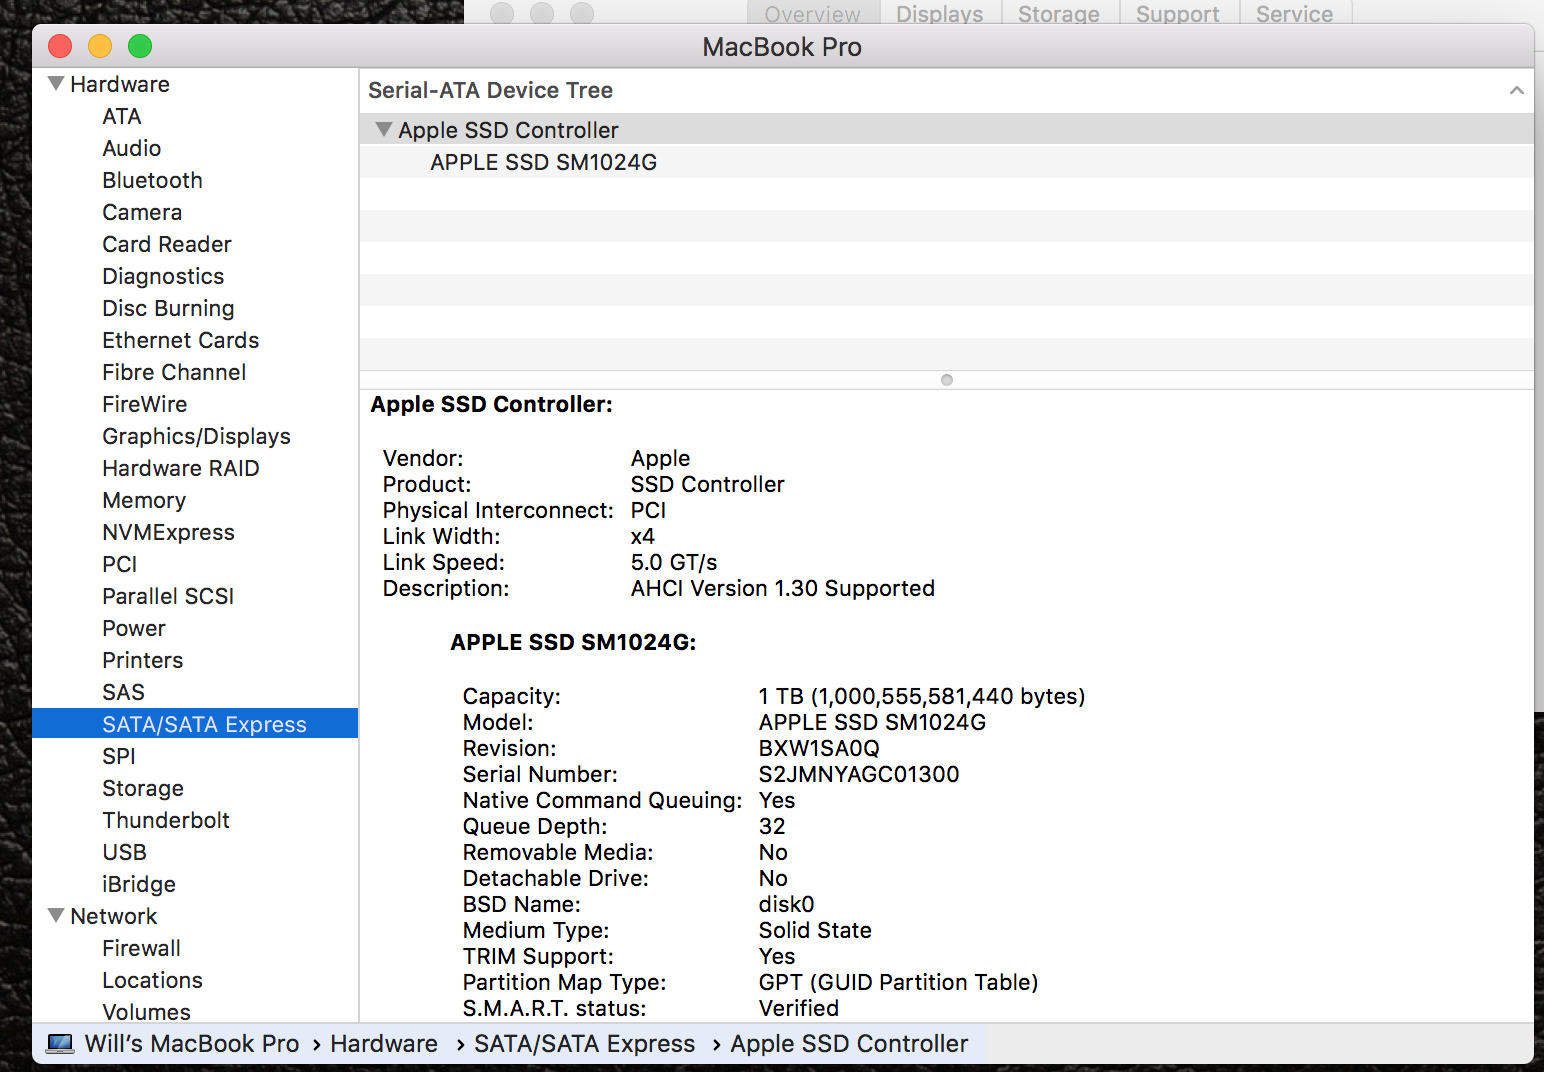Image resolution: width=1544 pixels, height=1072 pixels.
Task: Select Disc Burning in the sidebar
Action: coord(168,308)
